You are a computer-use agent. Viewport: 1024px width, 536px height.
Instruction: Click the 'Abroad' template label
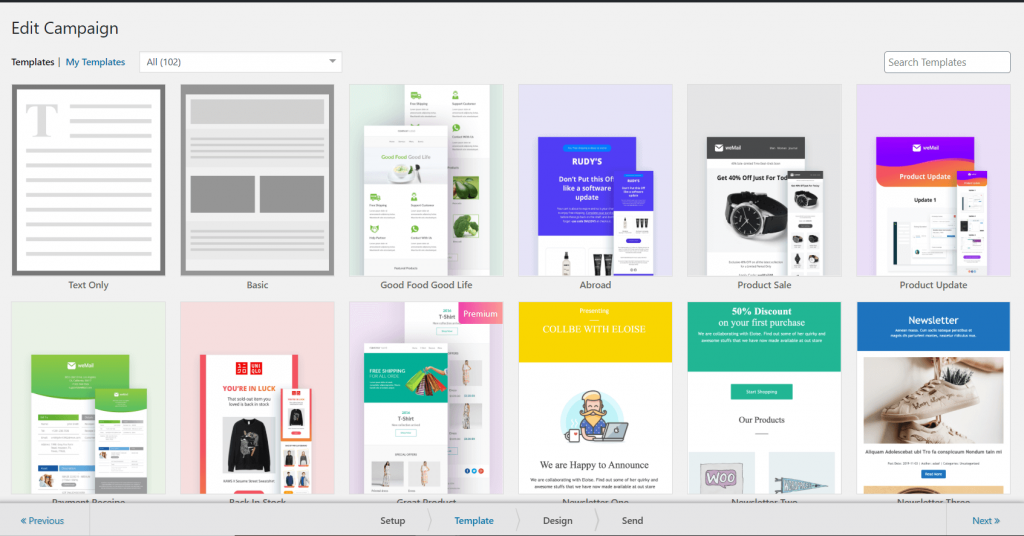596,285
